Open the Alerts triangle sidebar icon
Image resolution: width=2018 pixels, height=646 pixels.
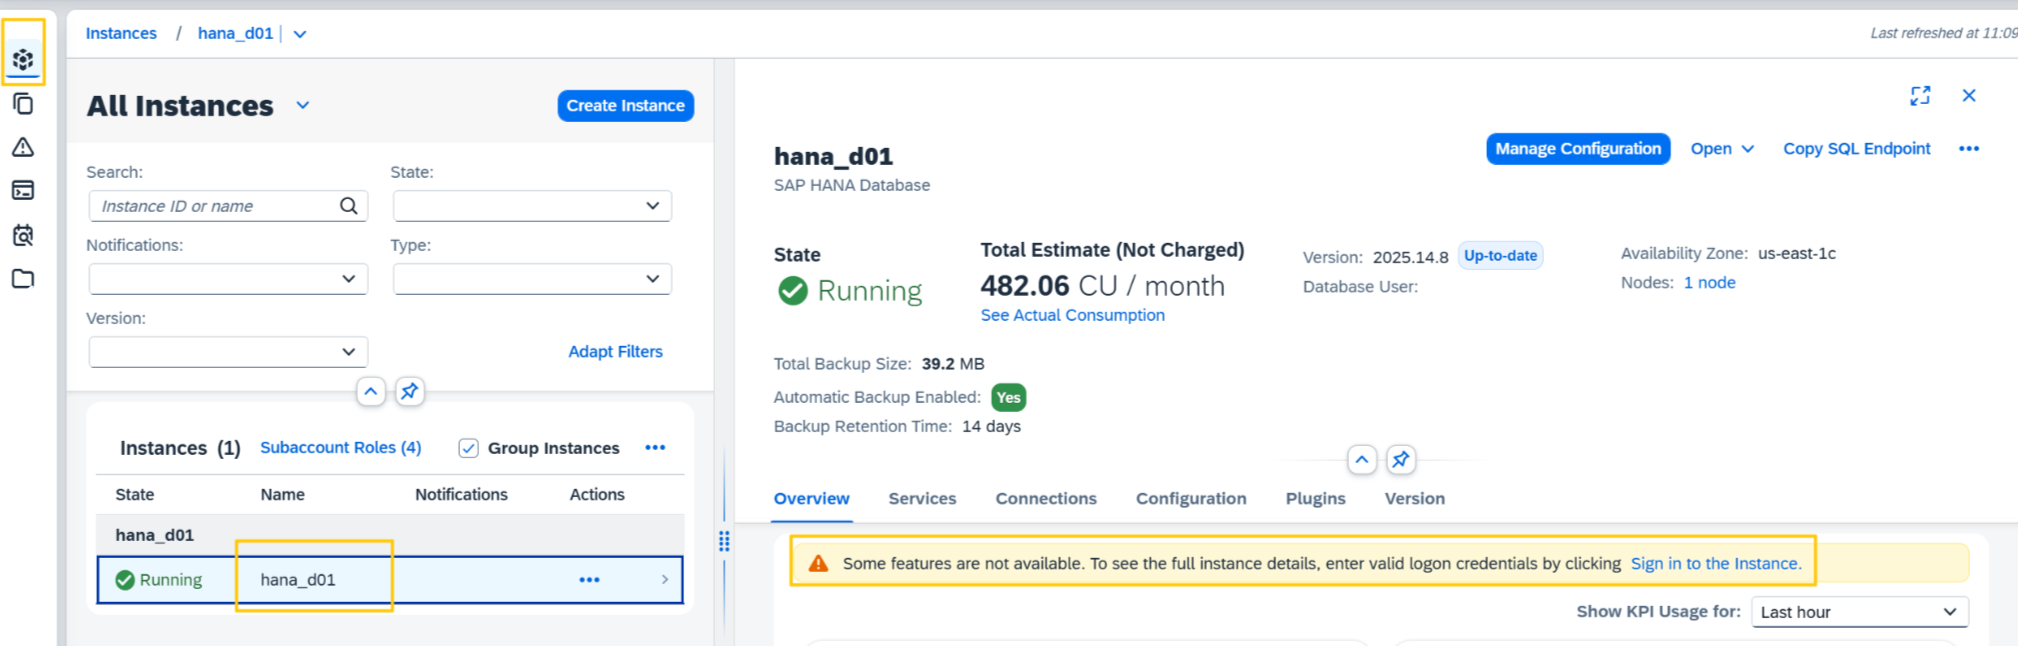coord(23,147)
